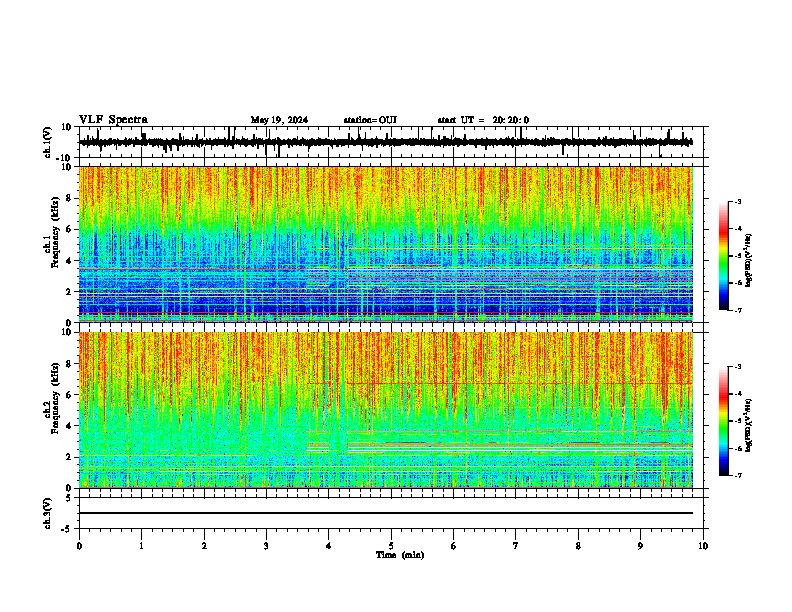Click the 'Time (min)' axis label

(x=400, y=555)
